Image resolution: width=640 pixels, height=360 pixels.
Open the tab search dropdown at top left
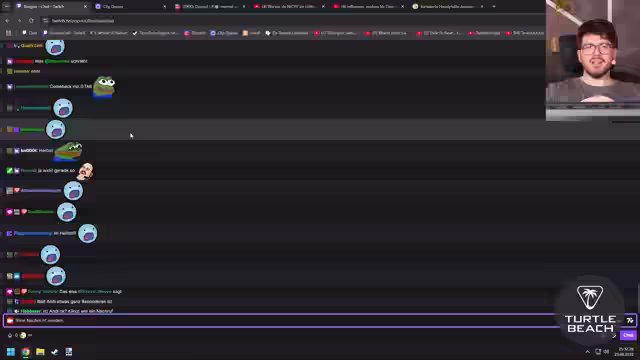pos(7,7)
